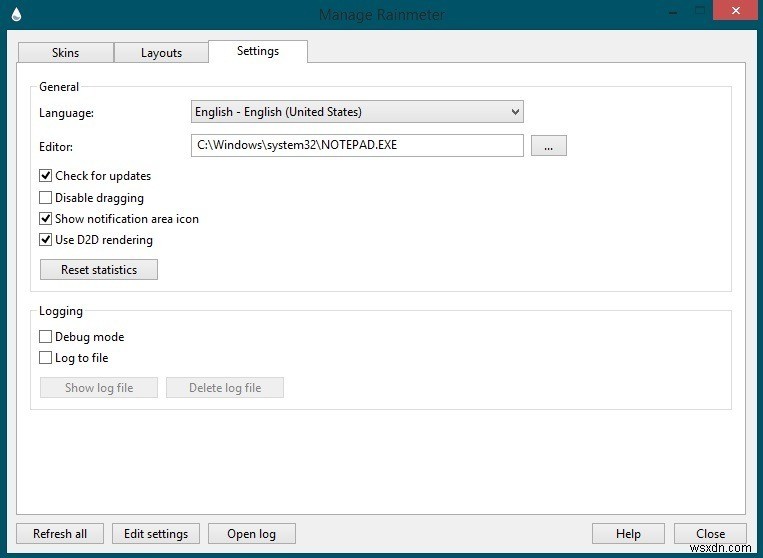Viewport: 763px width, 558px height.
Task: Enable Disable dragging checkbox
Action: [x=46, y=198]
